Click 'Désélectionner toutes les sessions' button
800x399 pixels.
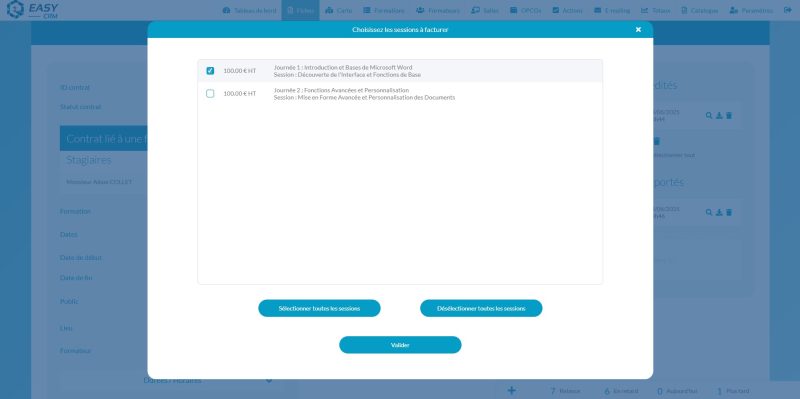pos(481,308)
